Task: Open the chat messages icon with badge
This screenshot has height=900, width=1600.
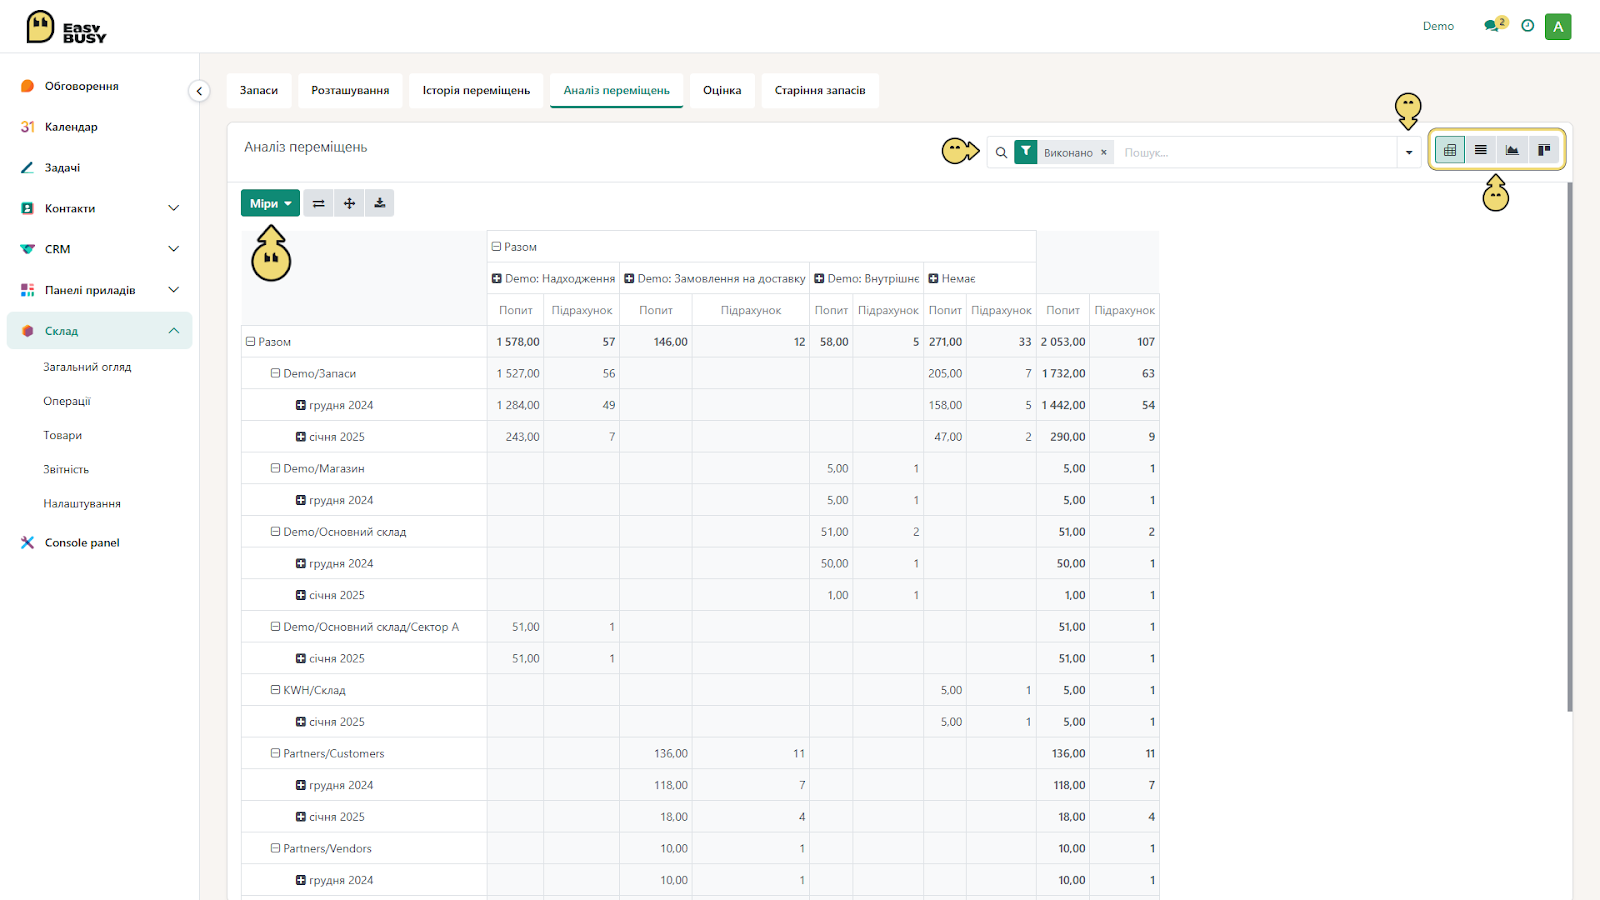Action: 1495,25
